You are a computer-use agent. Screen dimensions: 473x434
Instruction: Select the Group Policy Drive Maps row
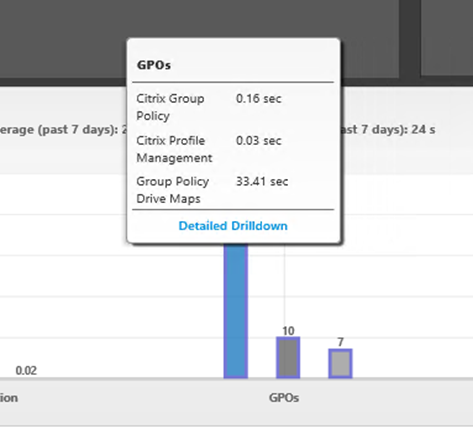233,190
